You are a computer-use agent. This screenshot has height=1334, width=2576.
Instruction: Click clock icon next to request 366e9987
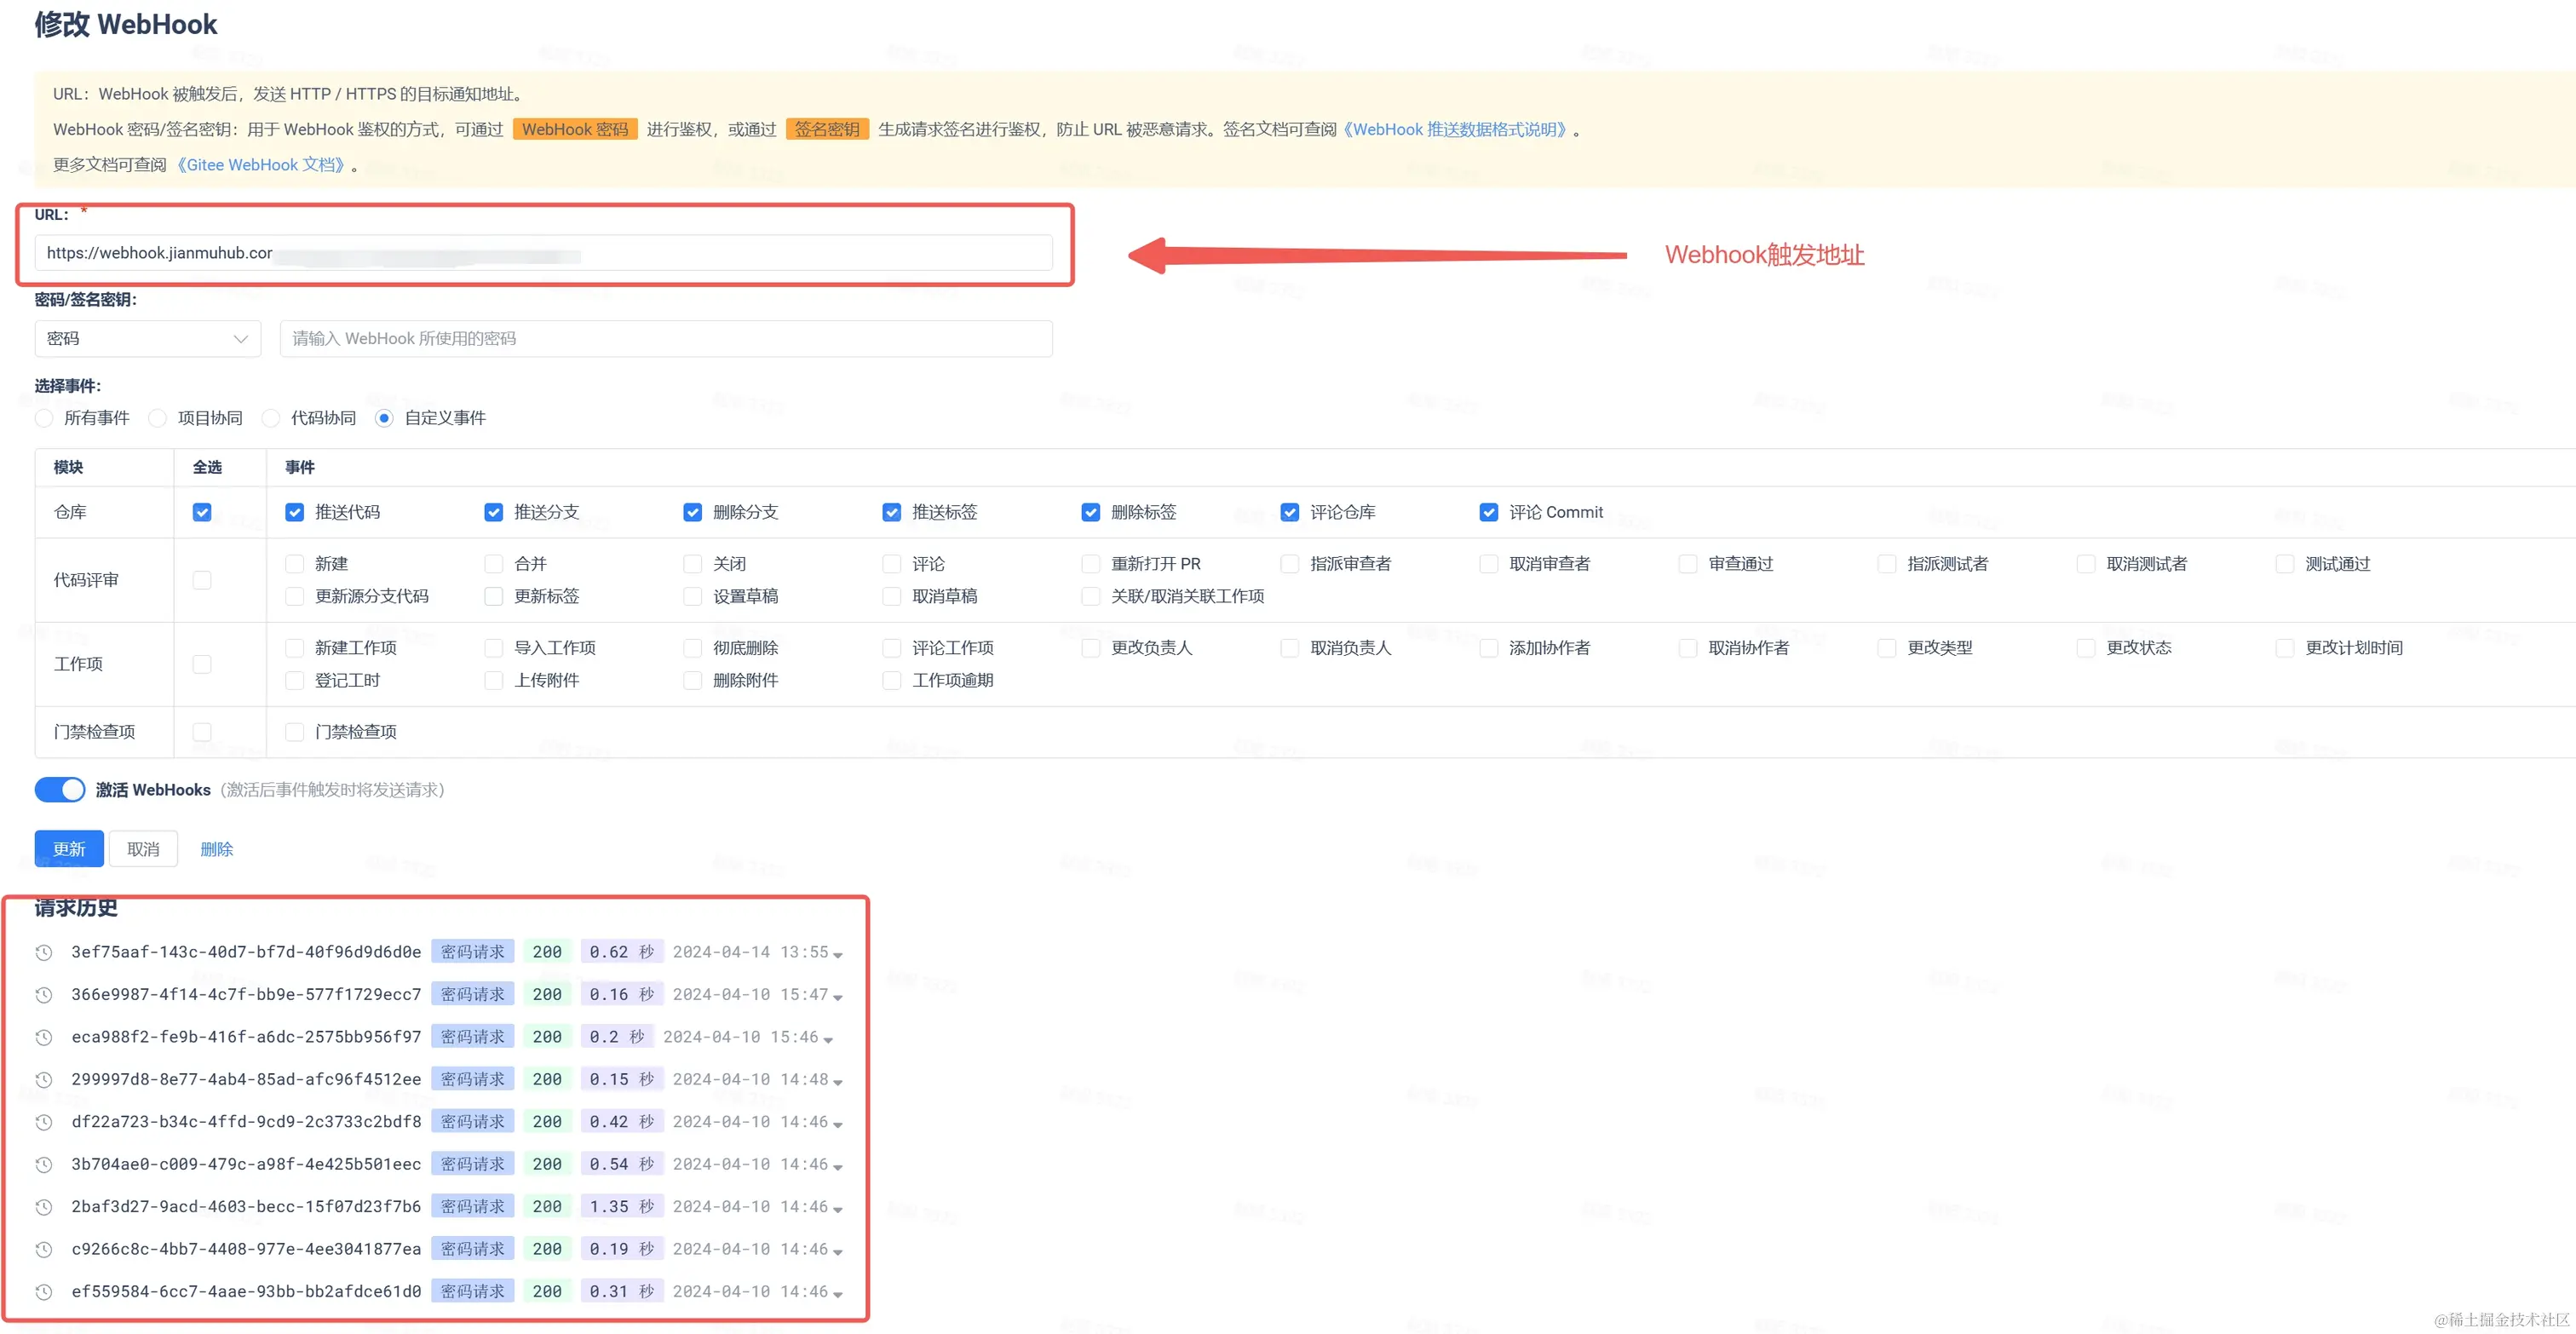coord(43,995)
